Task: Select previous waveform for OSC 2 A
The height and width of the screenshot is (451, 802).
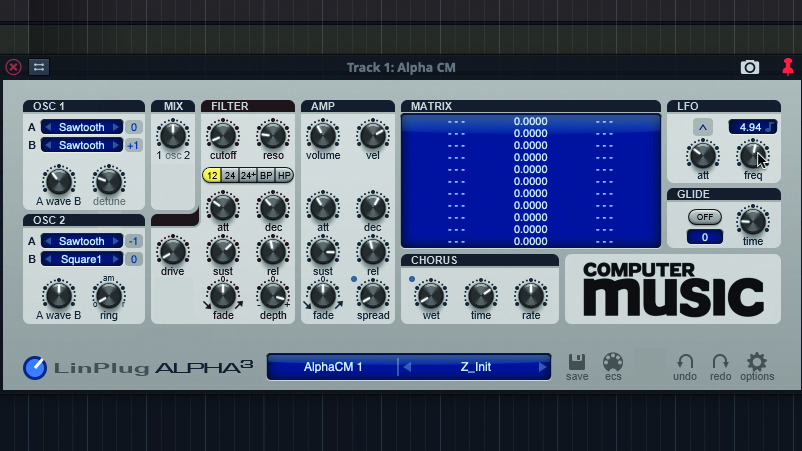Action: [48, 241]
